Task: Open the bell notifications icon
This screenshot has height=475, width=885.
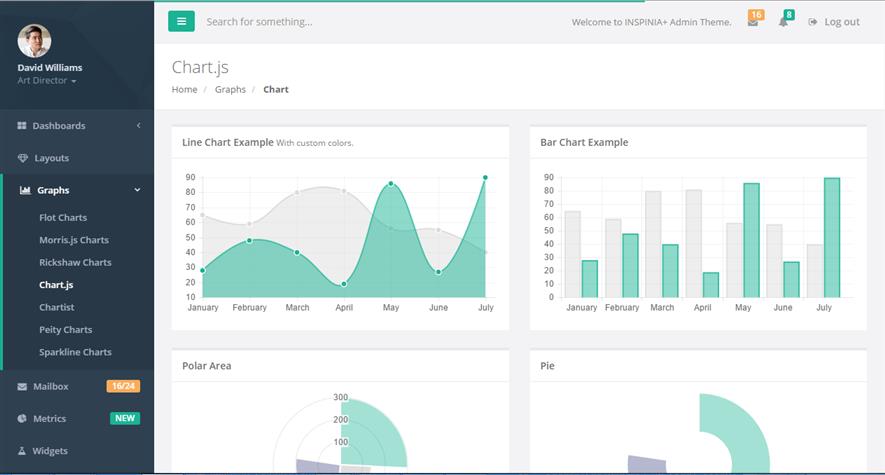Action: click(x=783, y=22)
